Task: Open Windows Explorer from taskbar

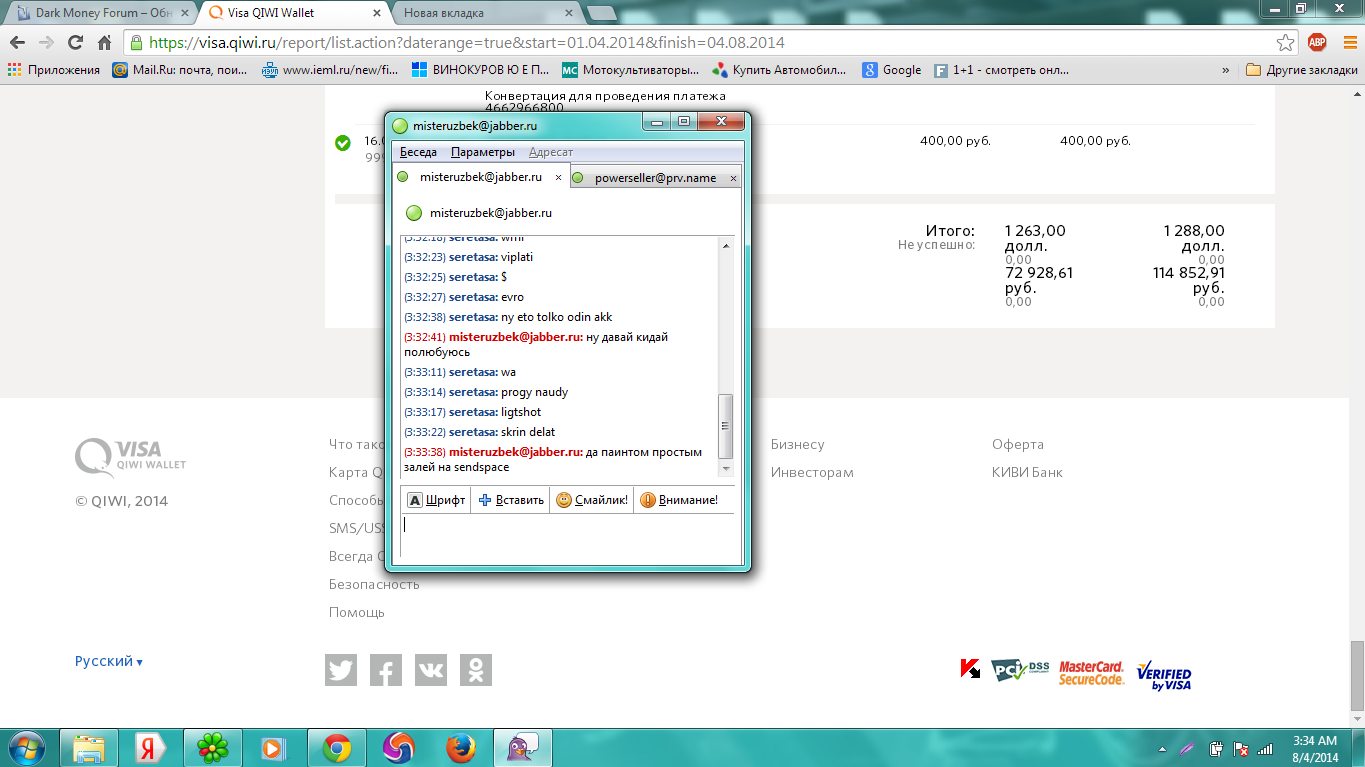Action: click(x=89, y=748)
